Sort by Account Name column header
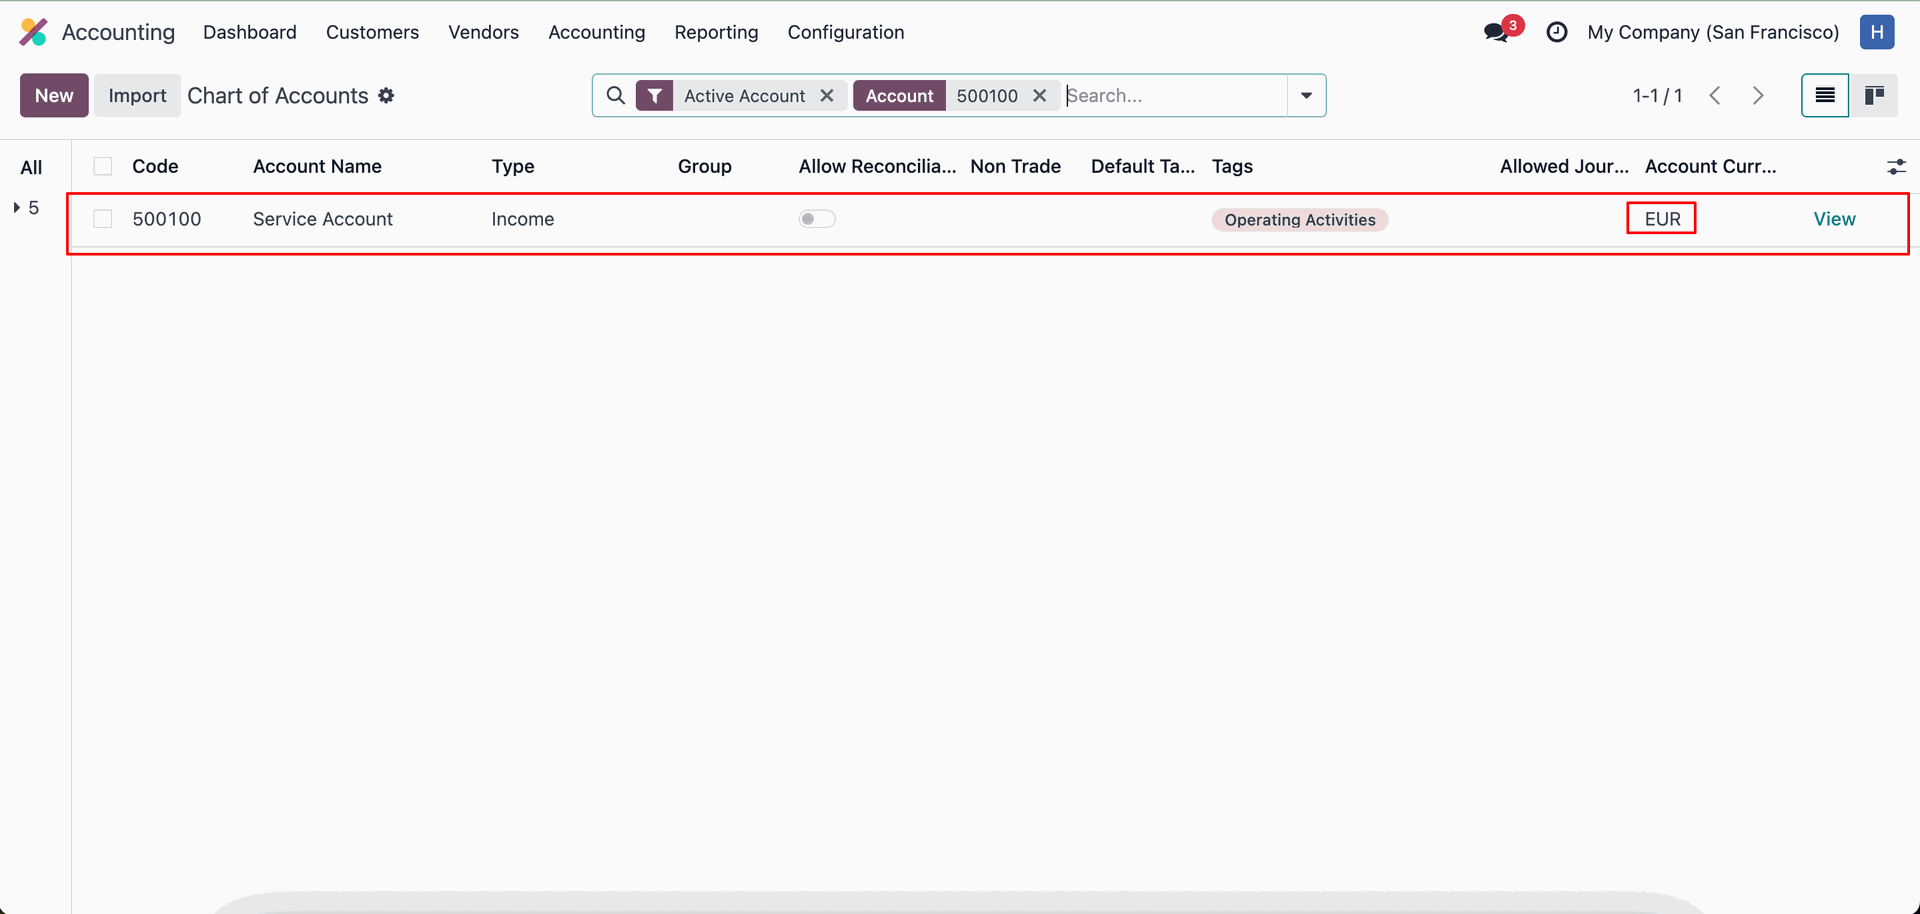The width and height of the screenshot is (1920, 914). pos(317,166)
